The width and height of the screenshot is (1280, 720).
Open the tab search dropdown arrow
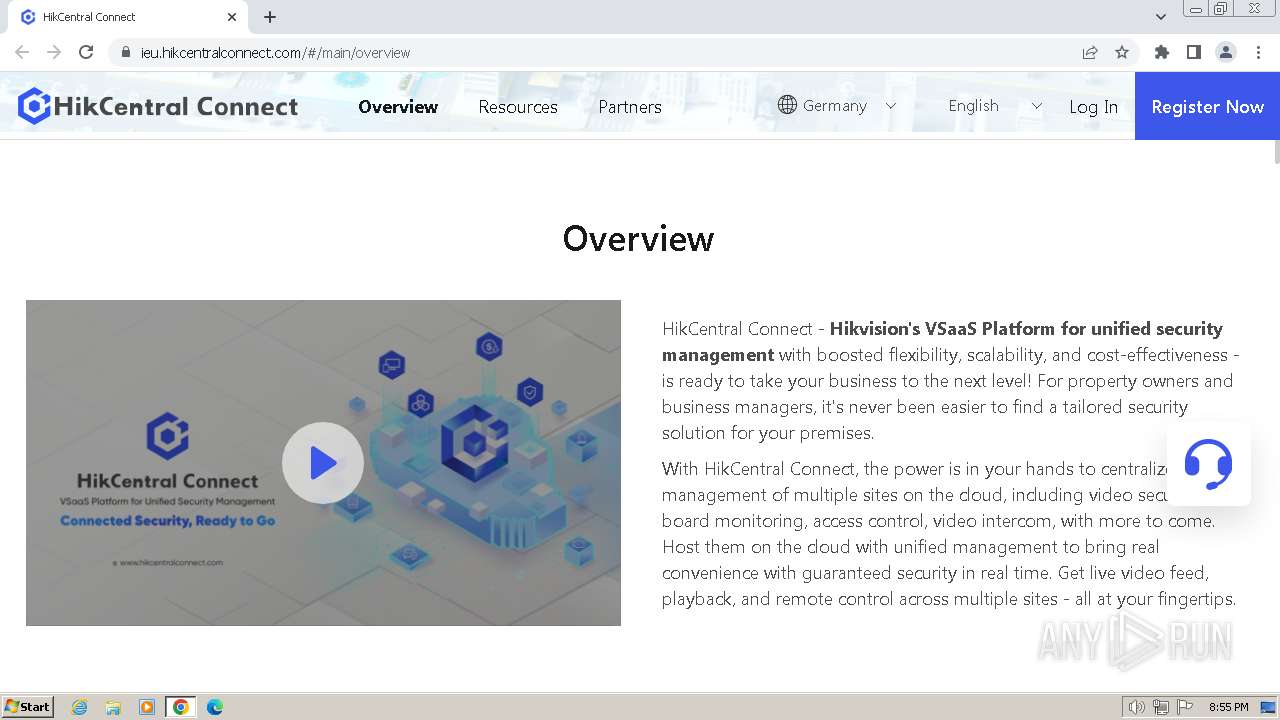point(1160,17)
